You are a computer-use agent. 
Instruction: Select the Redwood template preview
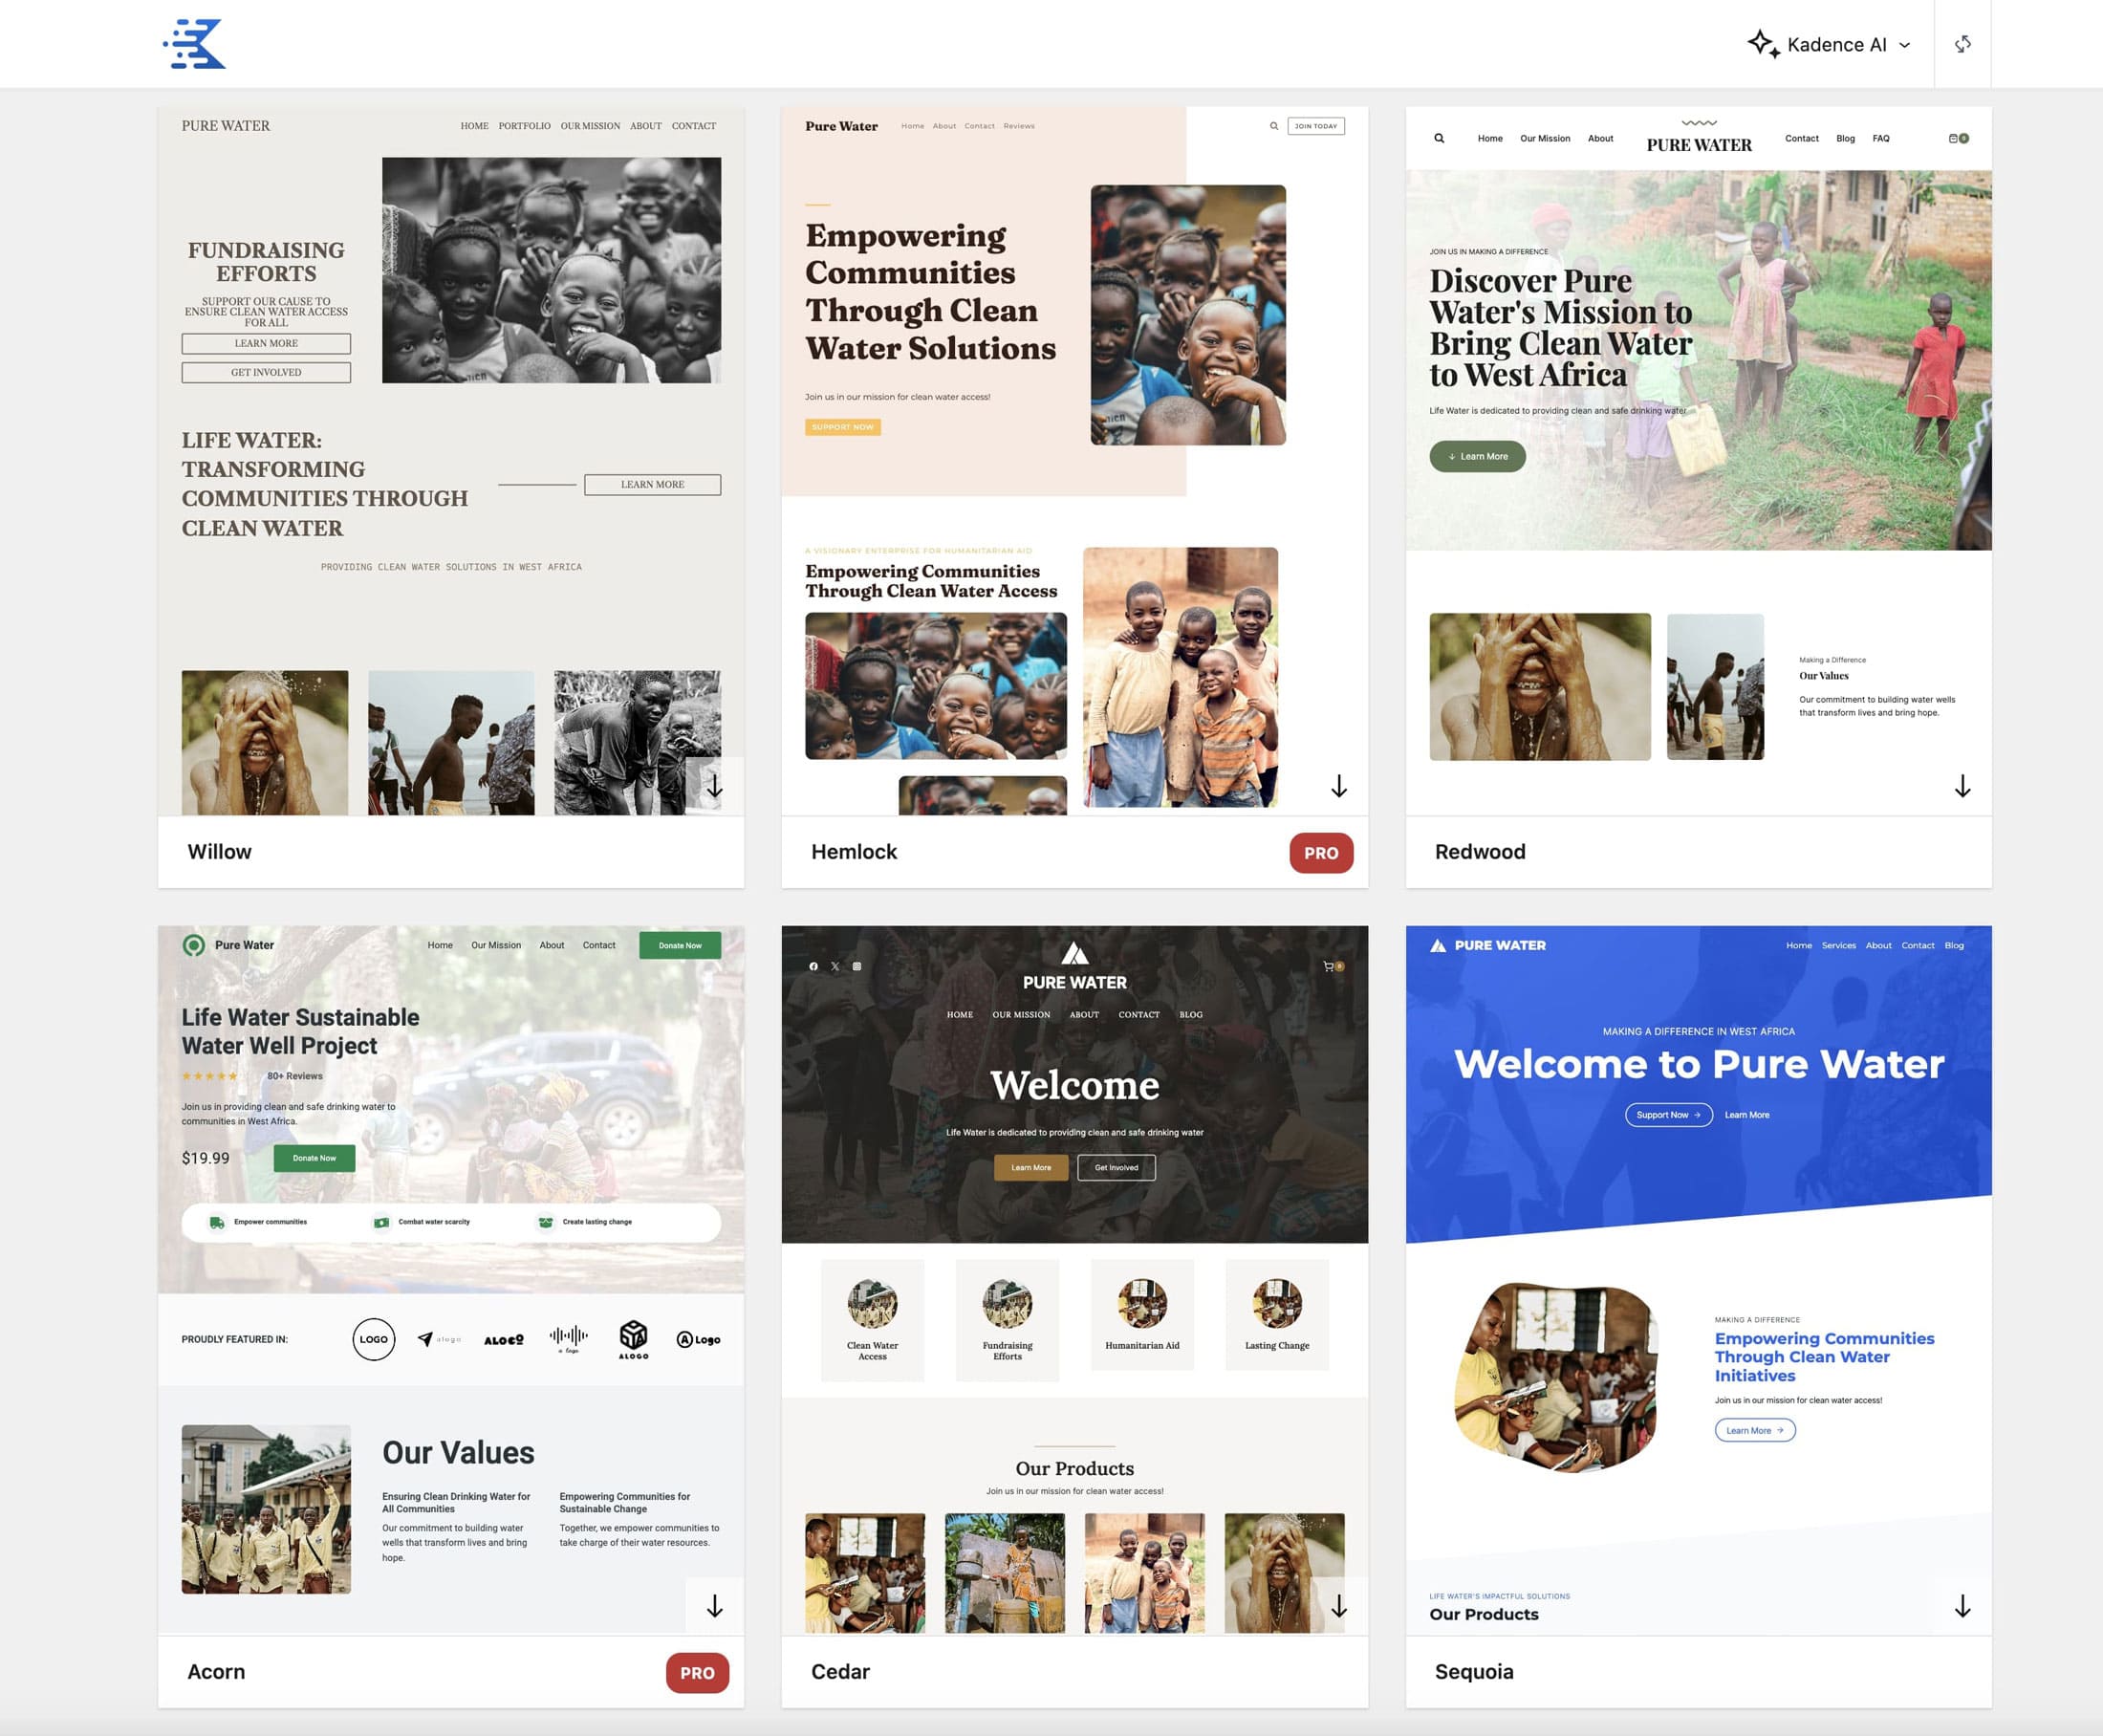click(1698, 460)
